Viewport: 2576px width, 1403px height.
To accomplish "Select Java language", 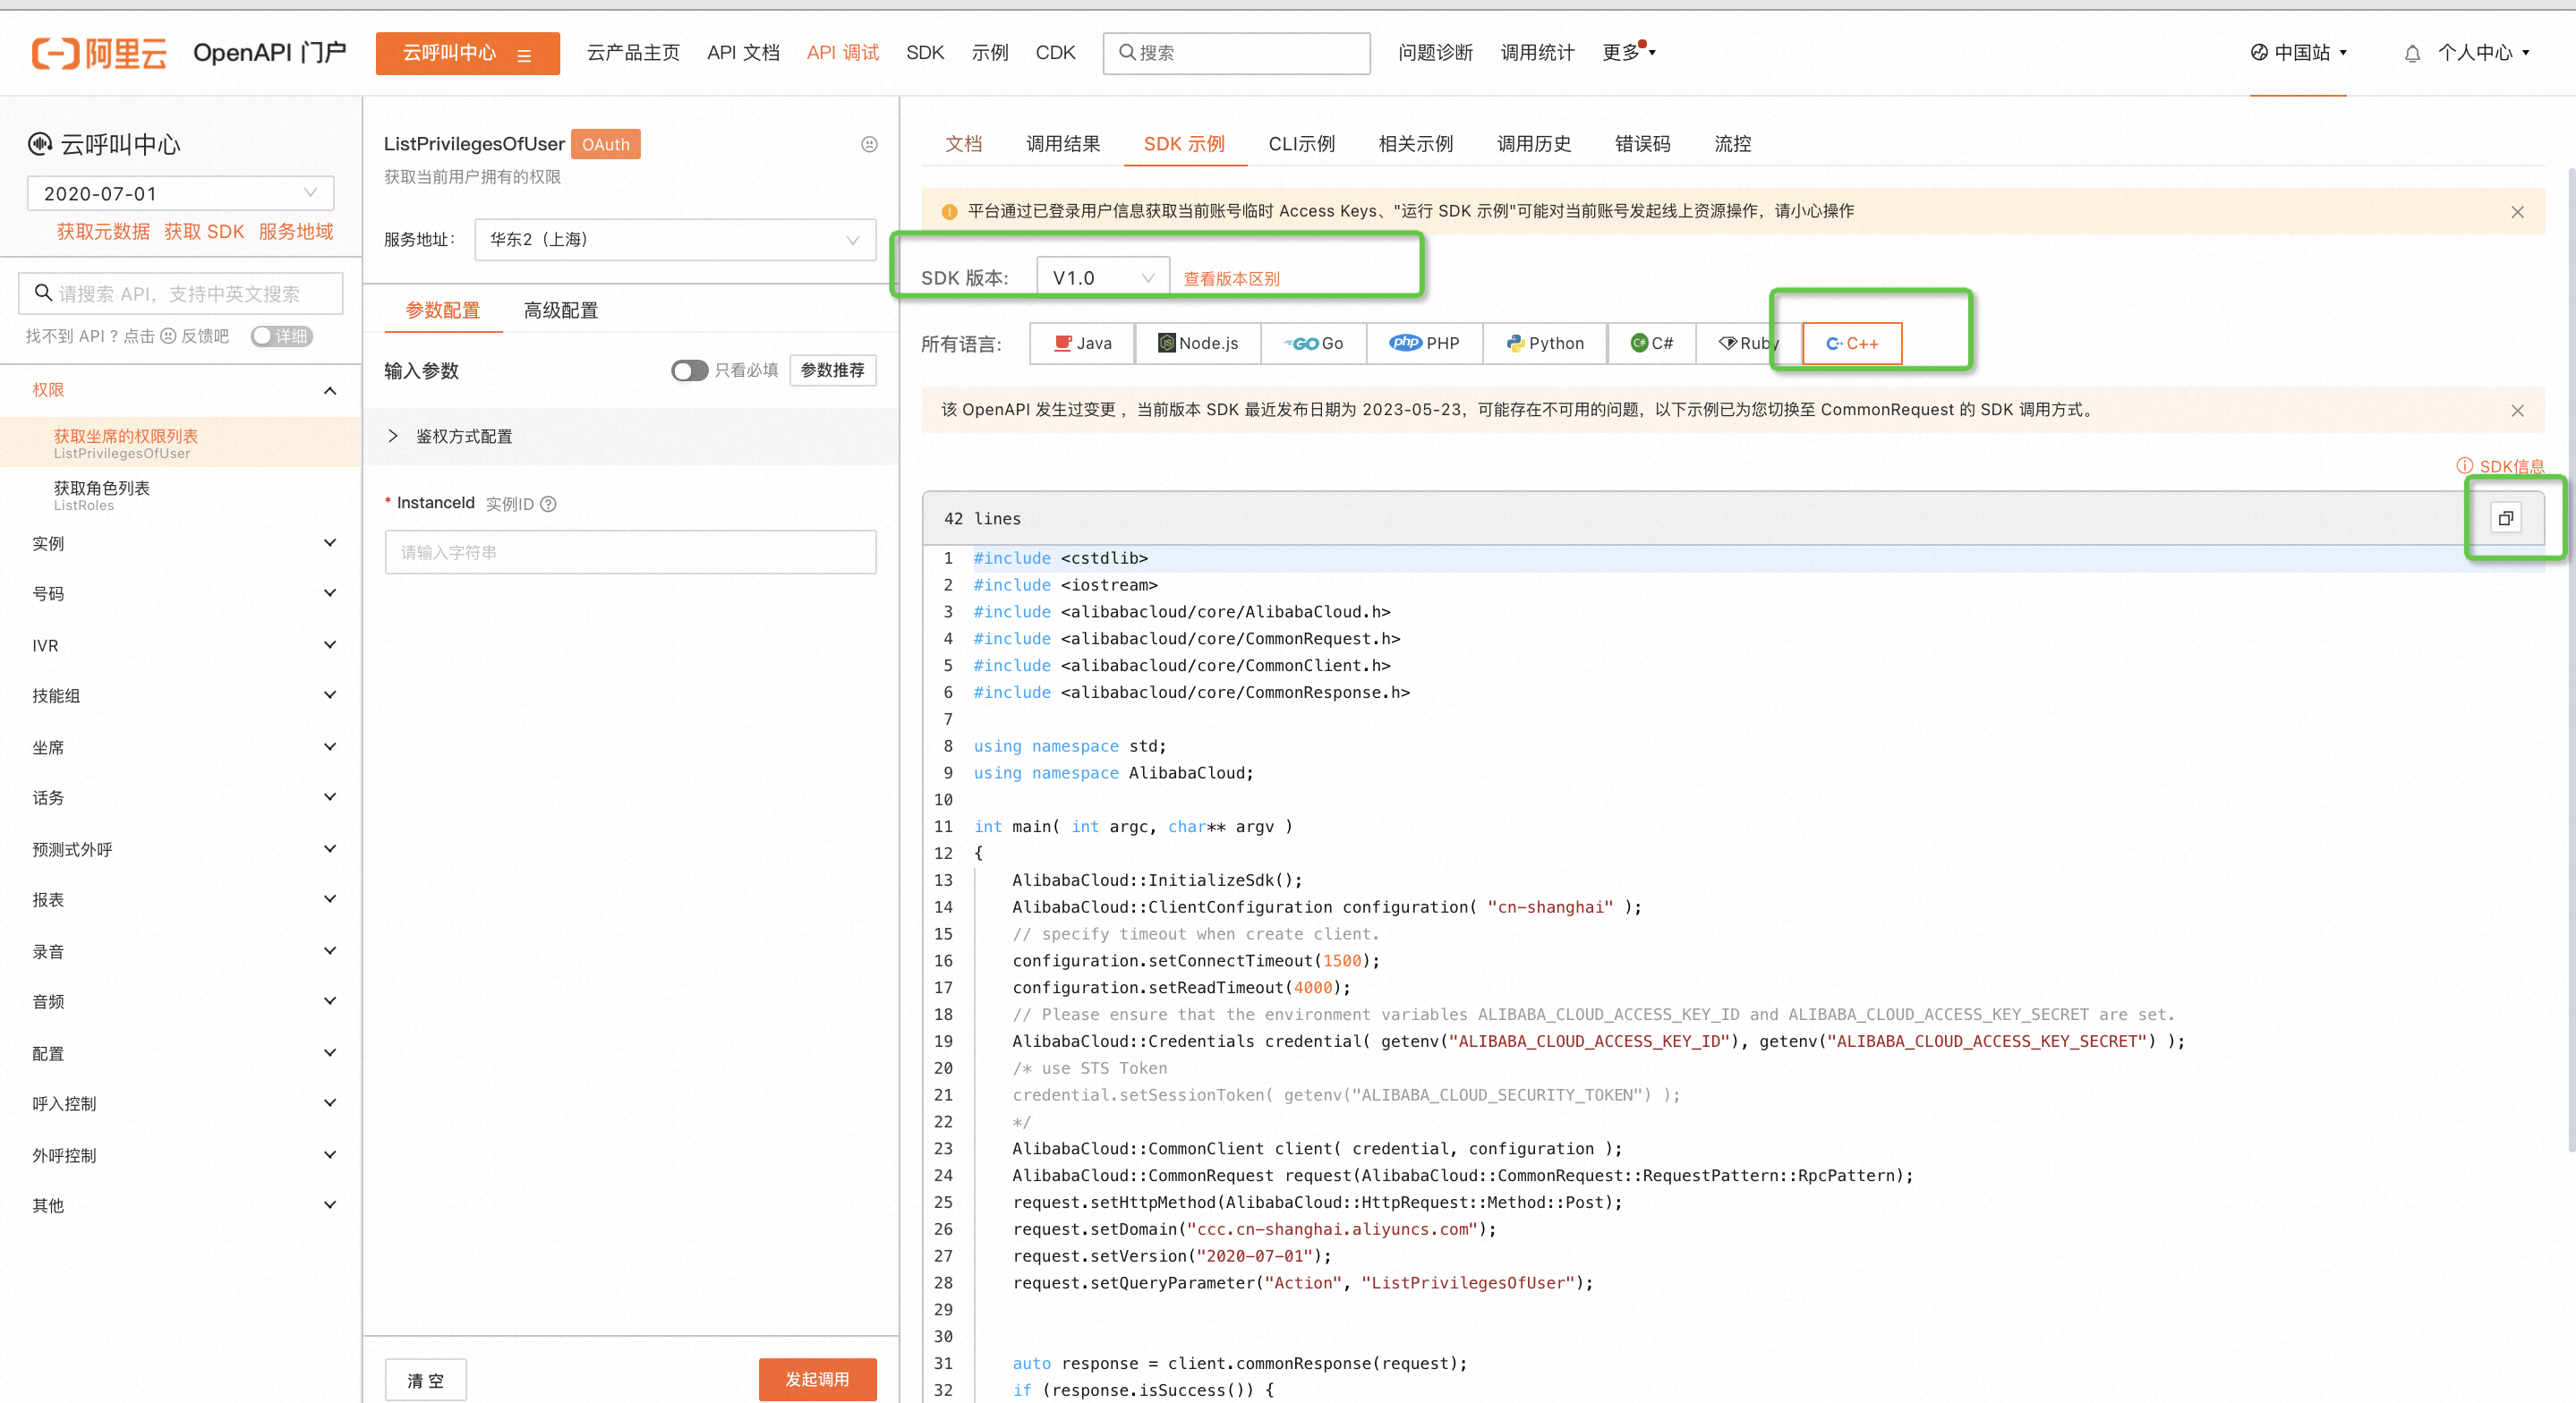I will tap(1082, 343).
